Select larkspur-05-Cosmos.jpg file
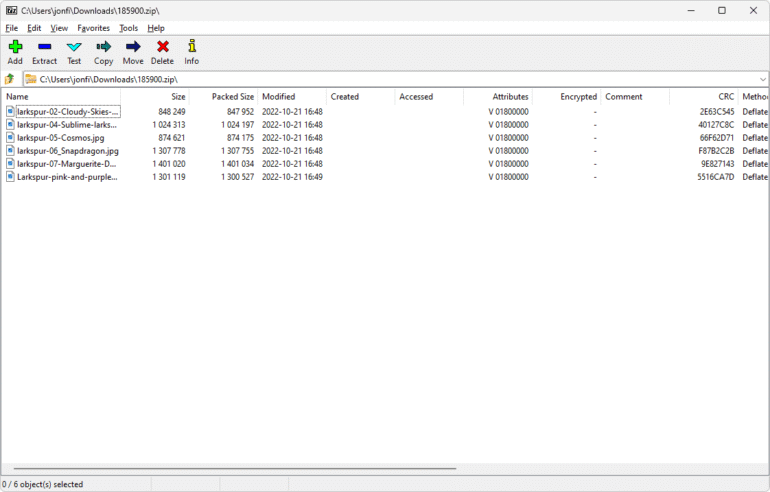This screenshot has width=770, height=492. click(60, 138)
